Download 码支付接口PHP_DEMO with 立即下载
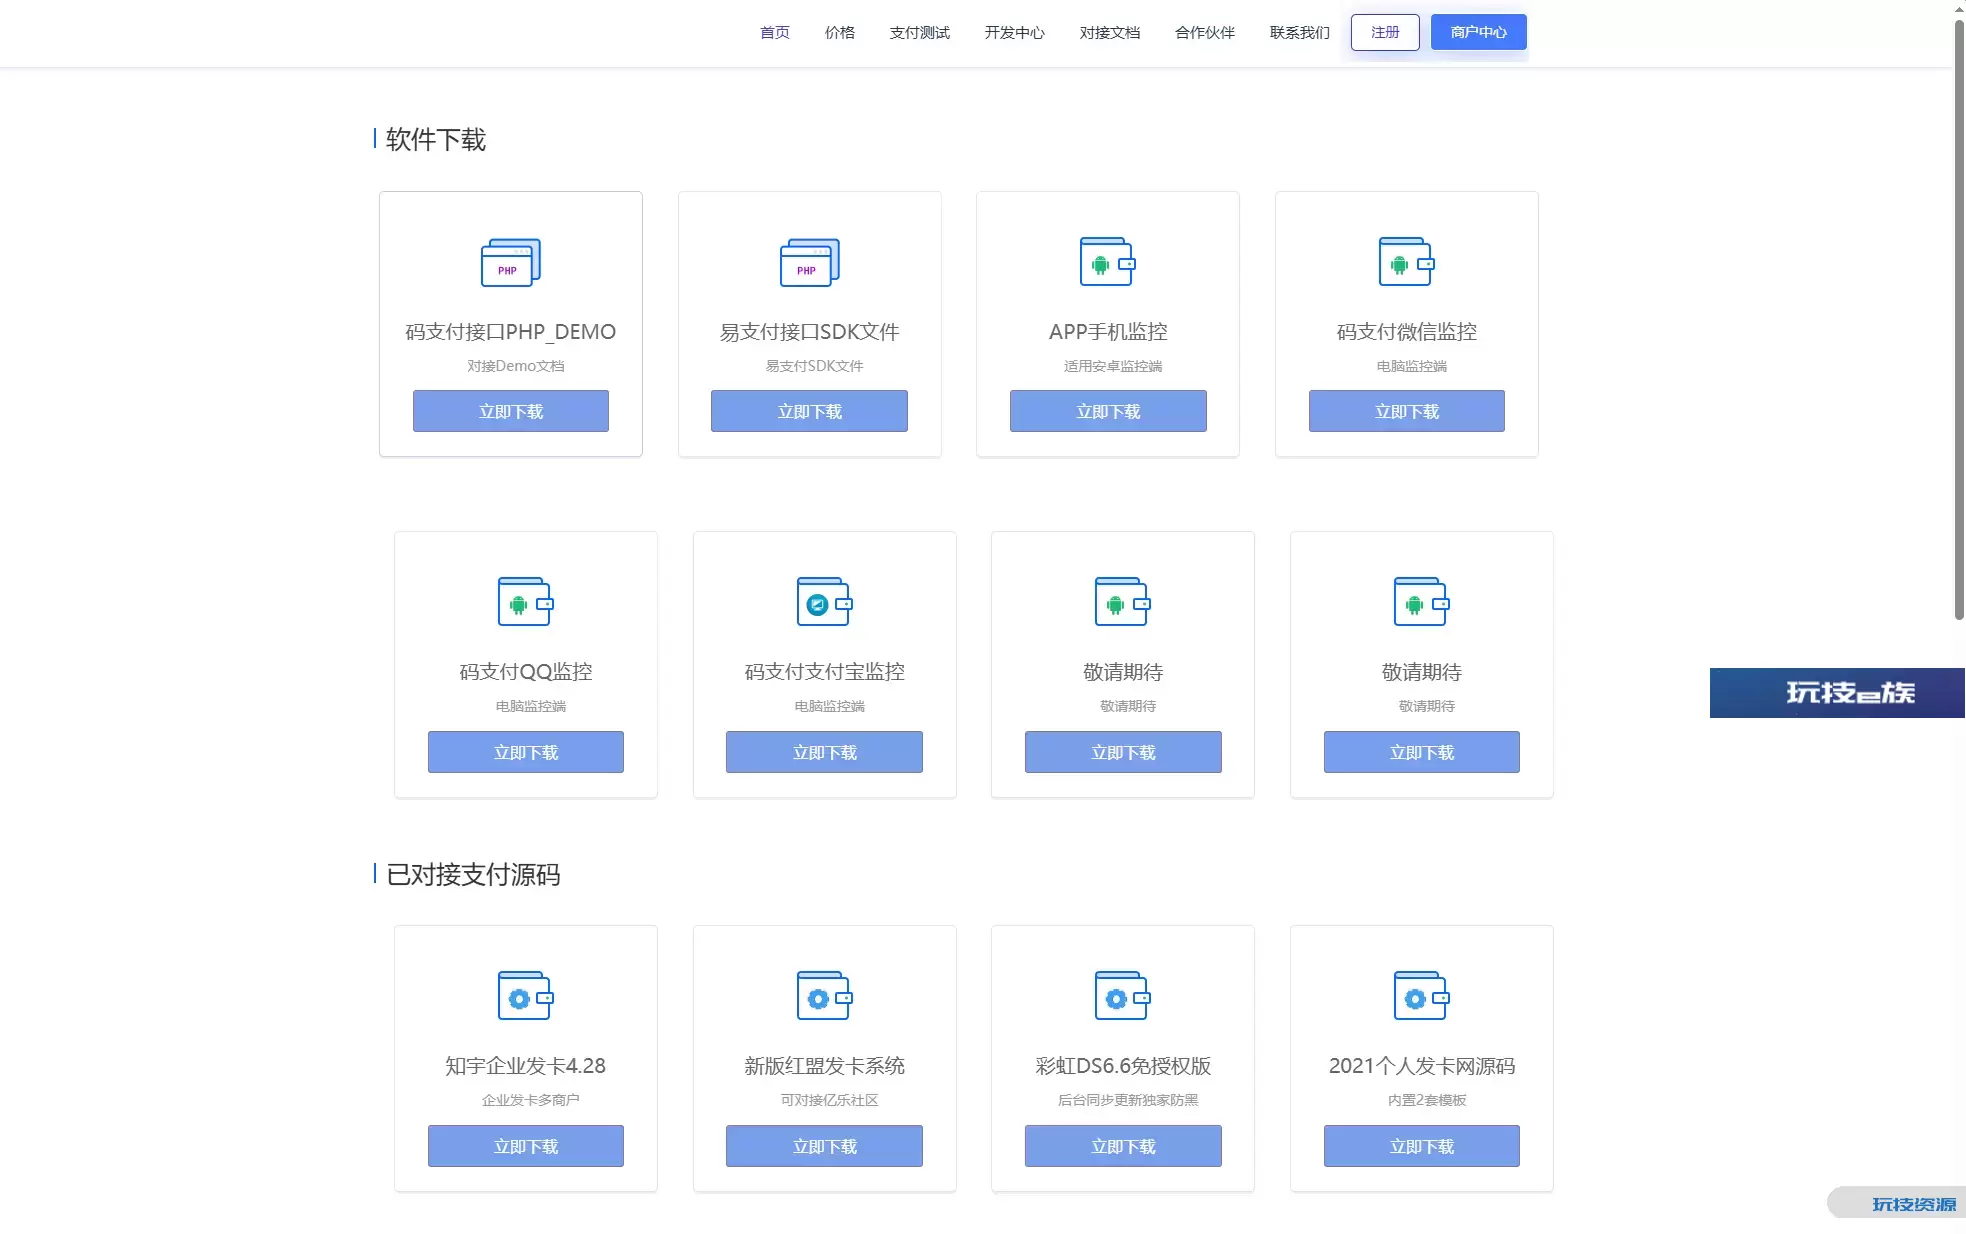The image size is (1966, 1234). (511, 411)
